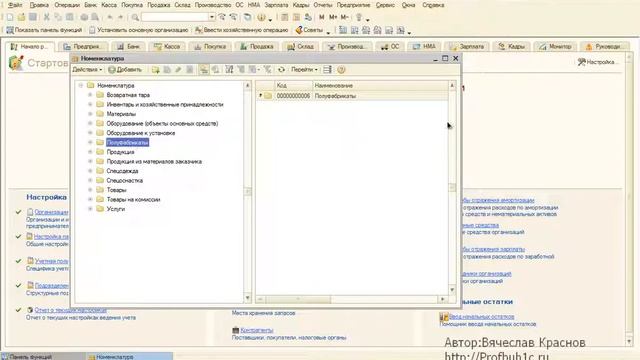Click move-to-group icon in Номенклатура toolbar
The width and height of the screenshot is (640, 360).
[x=216, y=70]
